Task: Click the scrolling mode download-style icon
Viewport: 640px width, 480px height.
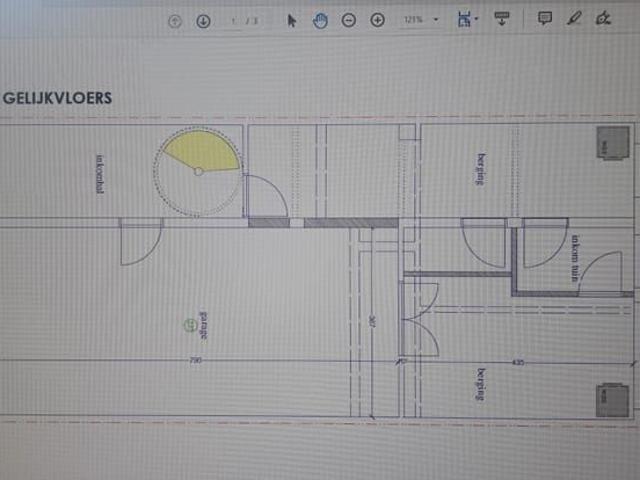Action: pos(502,18)
